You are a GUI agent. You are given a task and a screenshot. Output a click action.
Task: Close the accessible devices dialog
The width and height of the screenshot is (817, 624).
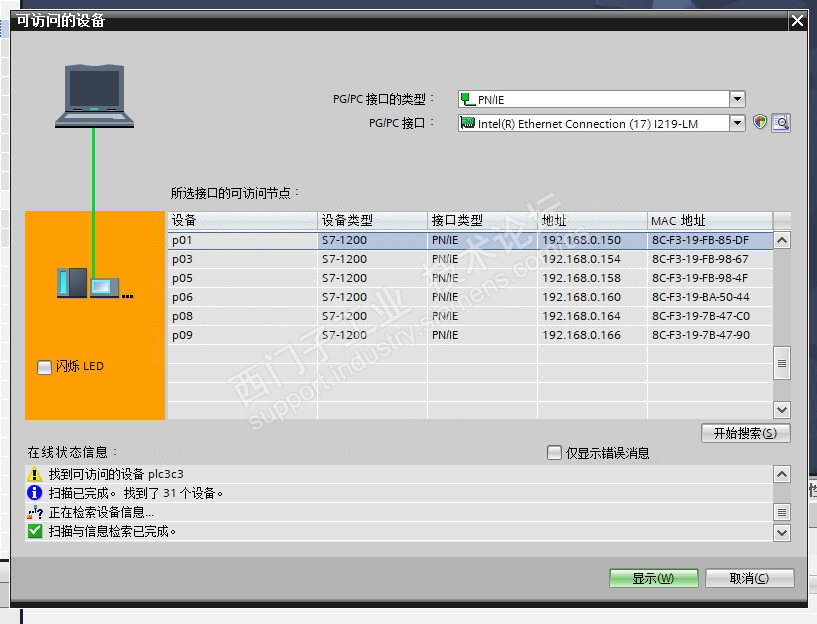click(x=797, y=21)
